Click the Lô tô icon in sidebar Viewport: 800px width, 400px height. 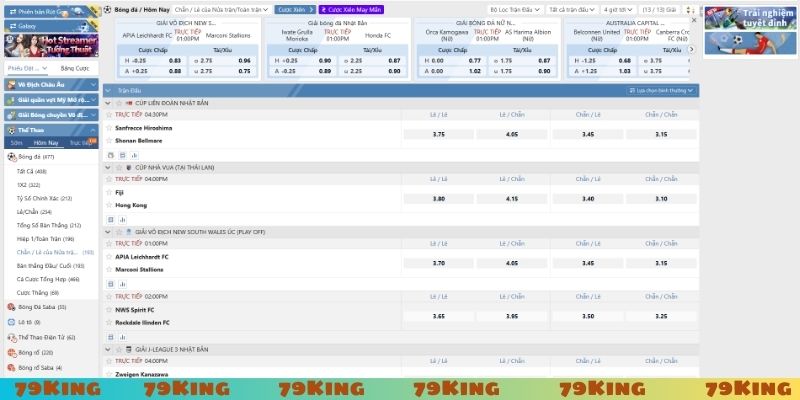click(x=11, y=322)
